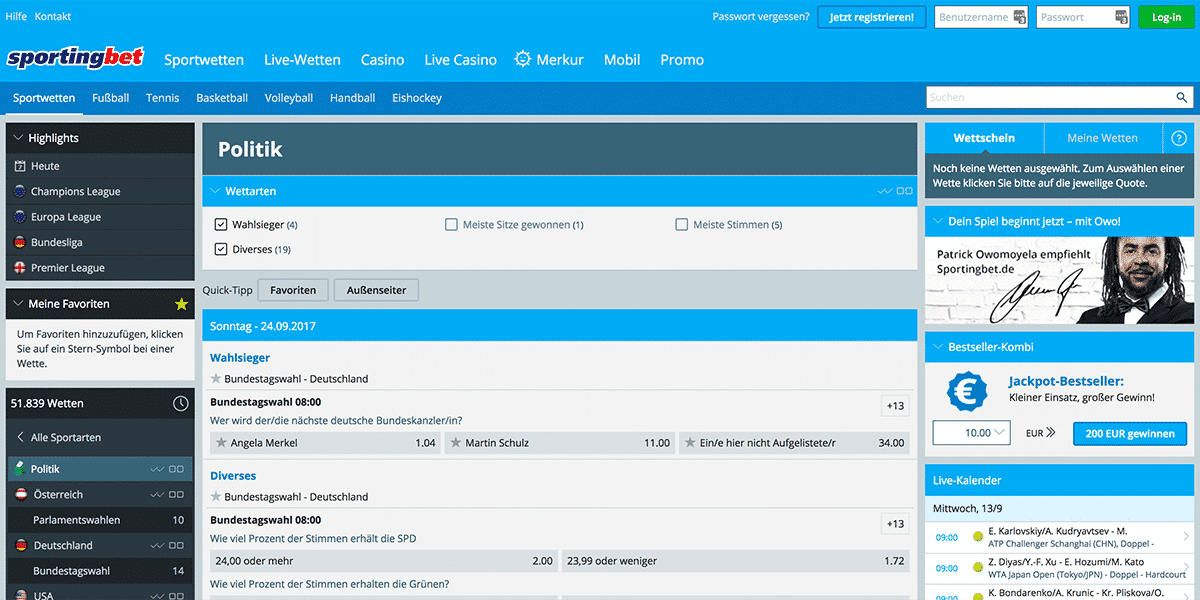The width and height of the screenshot is (1200, 600).
Task: Open the Eishockey sport tab
Action: pos(417,98)
